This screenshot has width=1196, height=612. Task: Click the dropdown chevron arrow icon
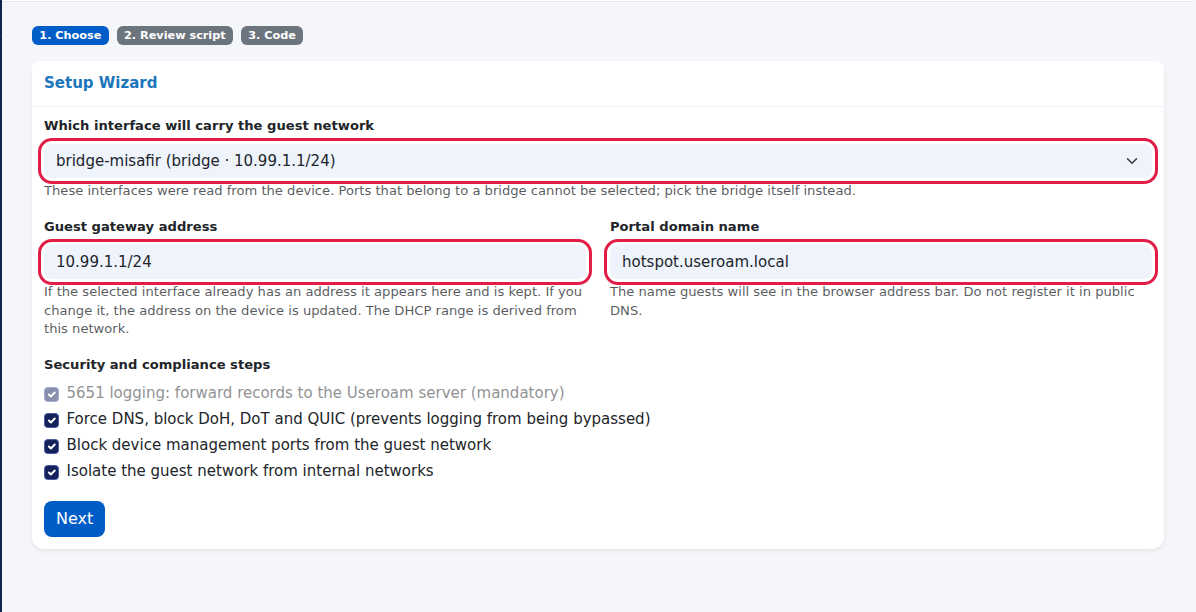[x=1132, y=161]
